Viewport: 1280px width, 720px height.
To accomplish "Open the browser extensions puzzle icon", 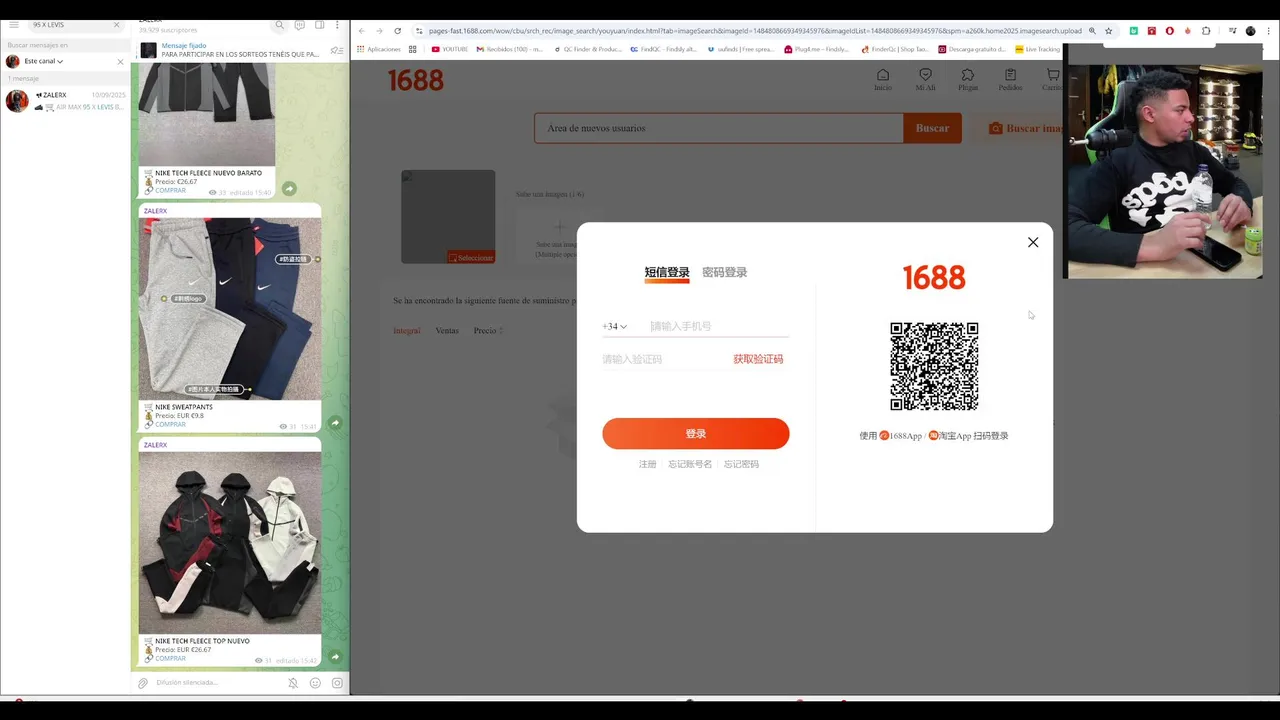I will (1206, 31).
